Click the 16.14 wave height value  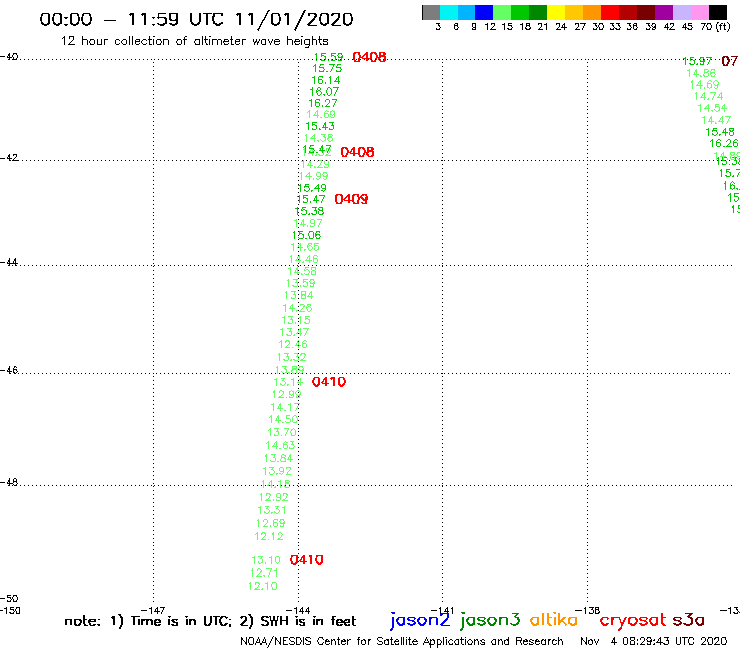click(326, 80)
